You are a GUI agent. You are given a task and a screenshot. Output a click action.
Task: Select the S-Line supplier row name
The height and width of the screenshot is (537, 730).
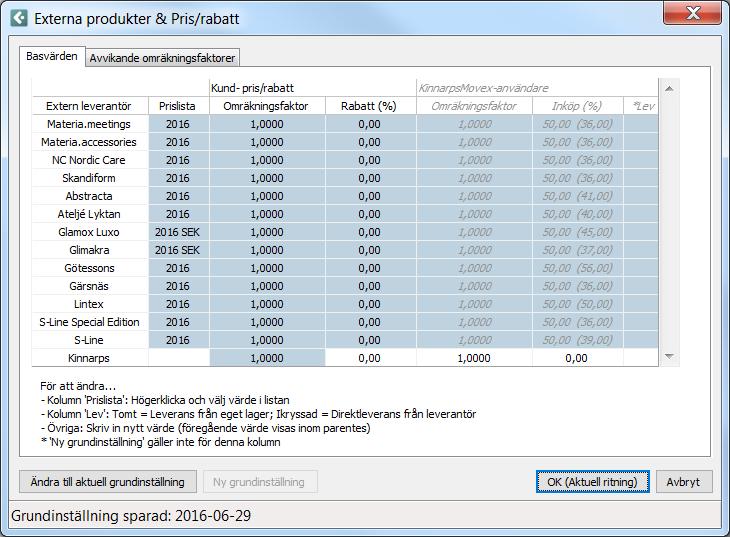tap(89, 340)
